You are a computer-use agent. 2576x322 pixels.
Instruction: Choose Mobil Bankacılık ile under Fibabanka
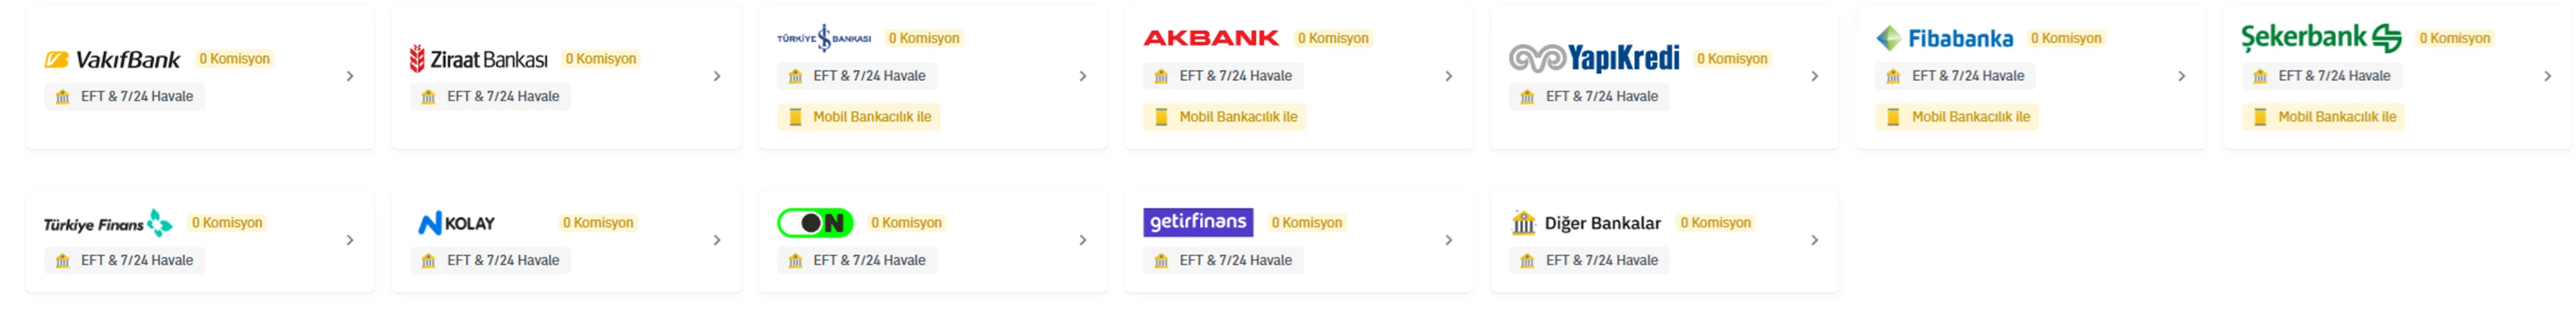click(1970, 117)
